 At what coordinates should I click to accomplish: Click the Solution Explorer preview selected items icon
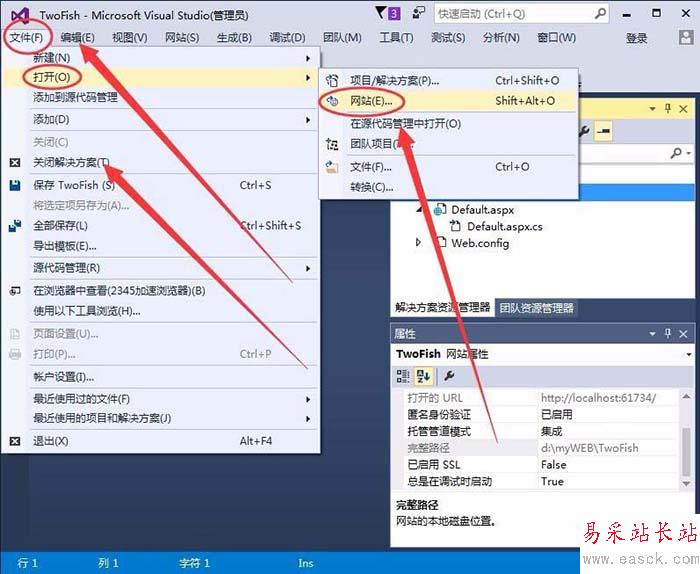pos(603,131)
